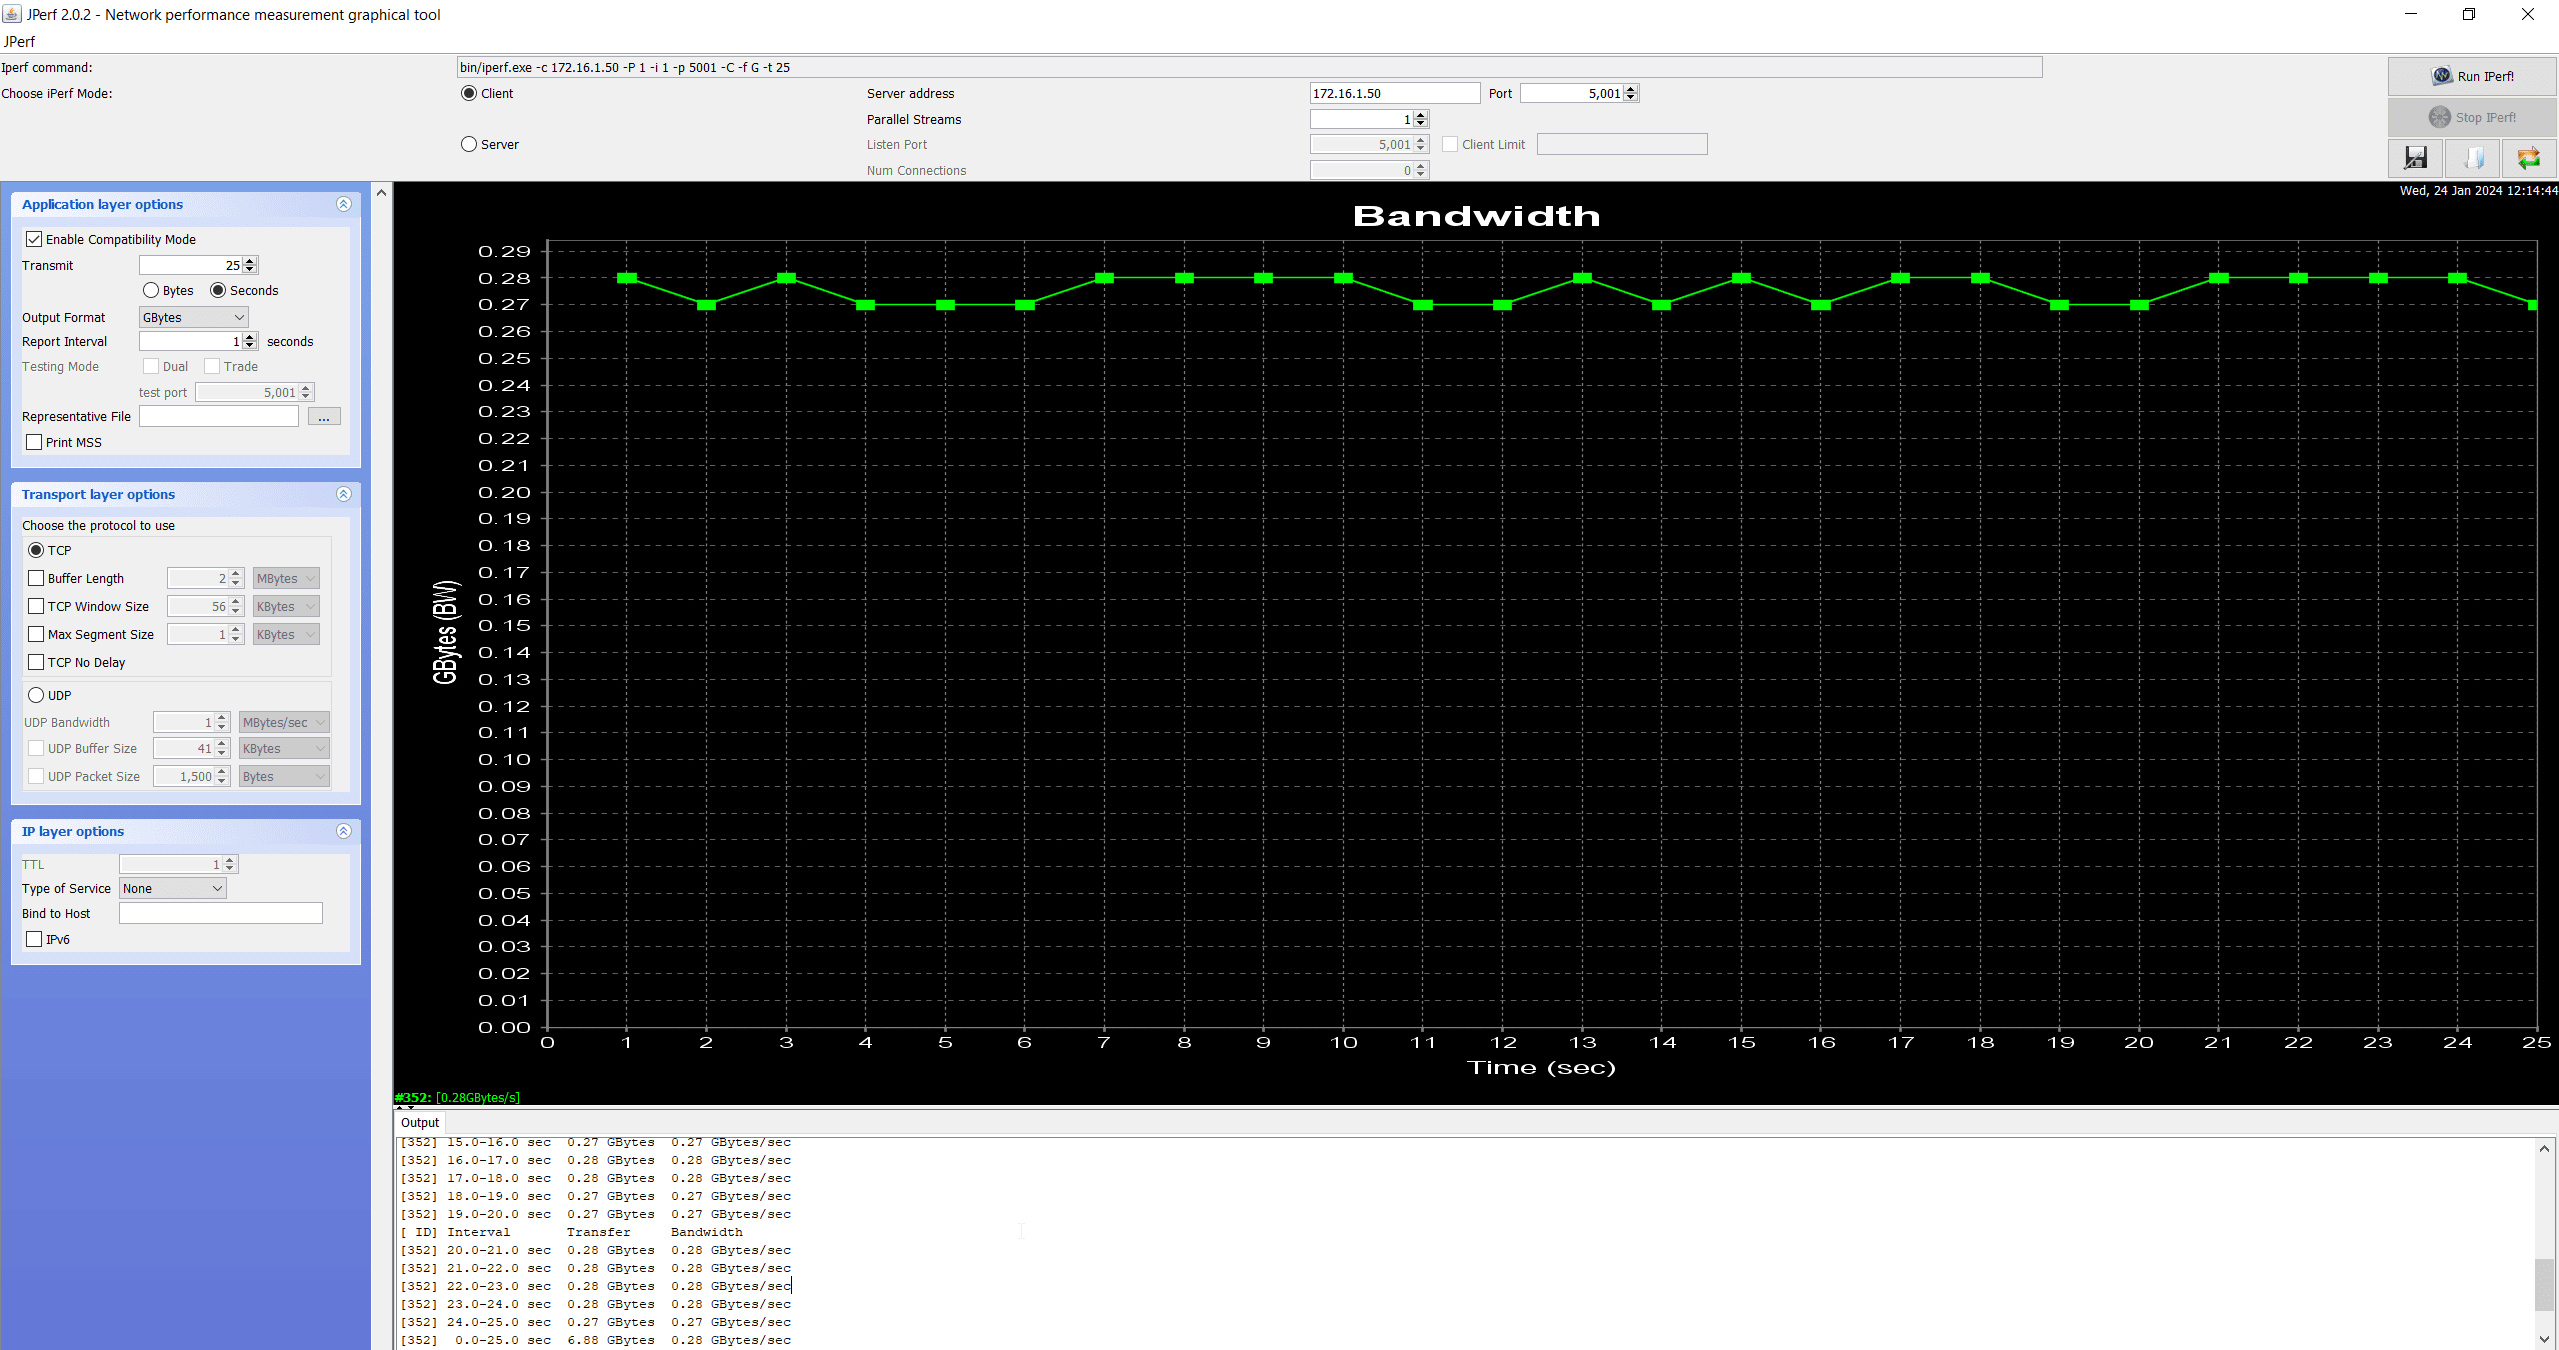Viewport: 2559px width, 1350px height.
Task: Click the output line '20.0-21.0 sec'
Action: pyautogui.click(x=596, y=1250)
